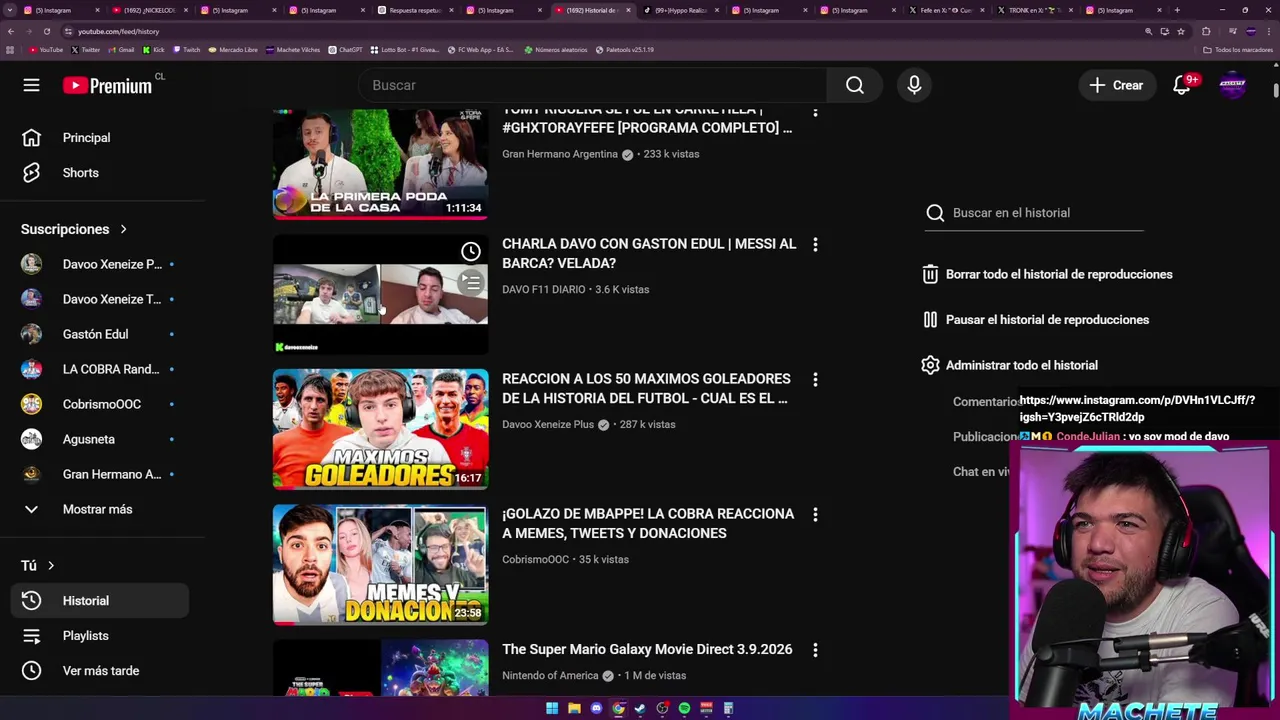
Task: Click the Ver más tarde clock icon
Action: point(31,670)
